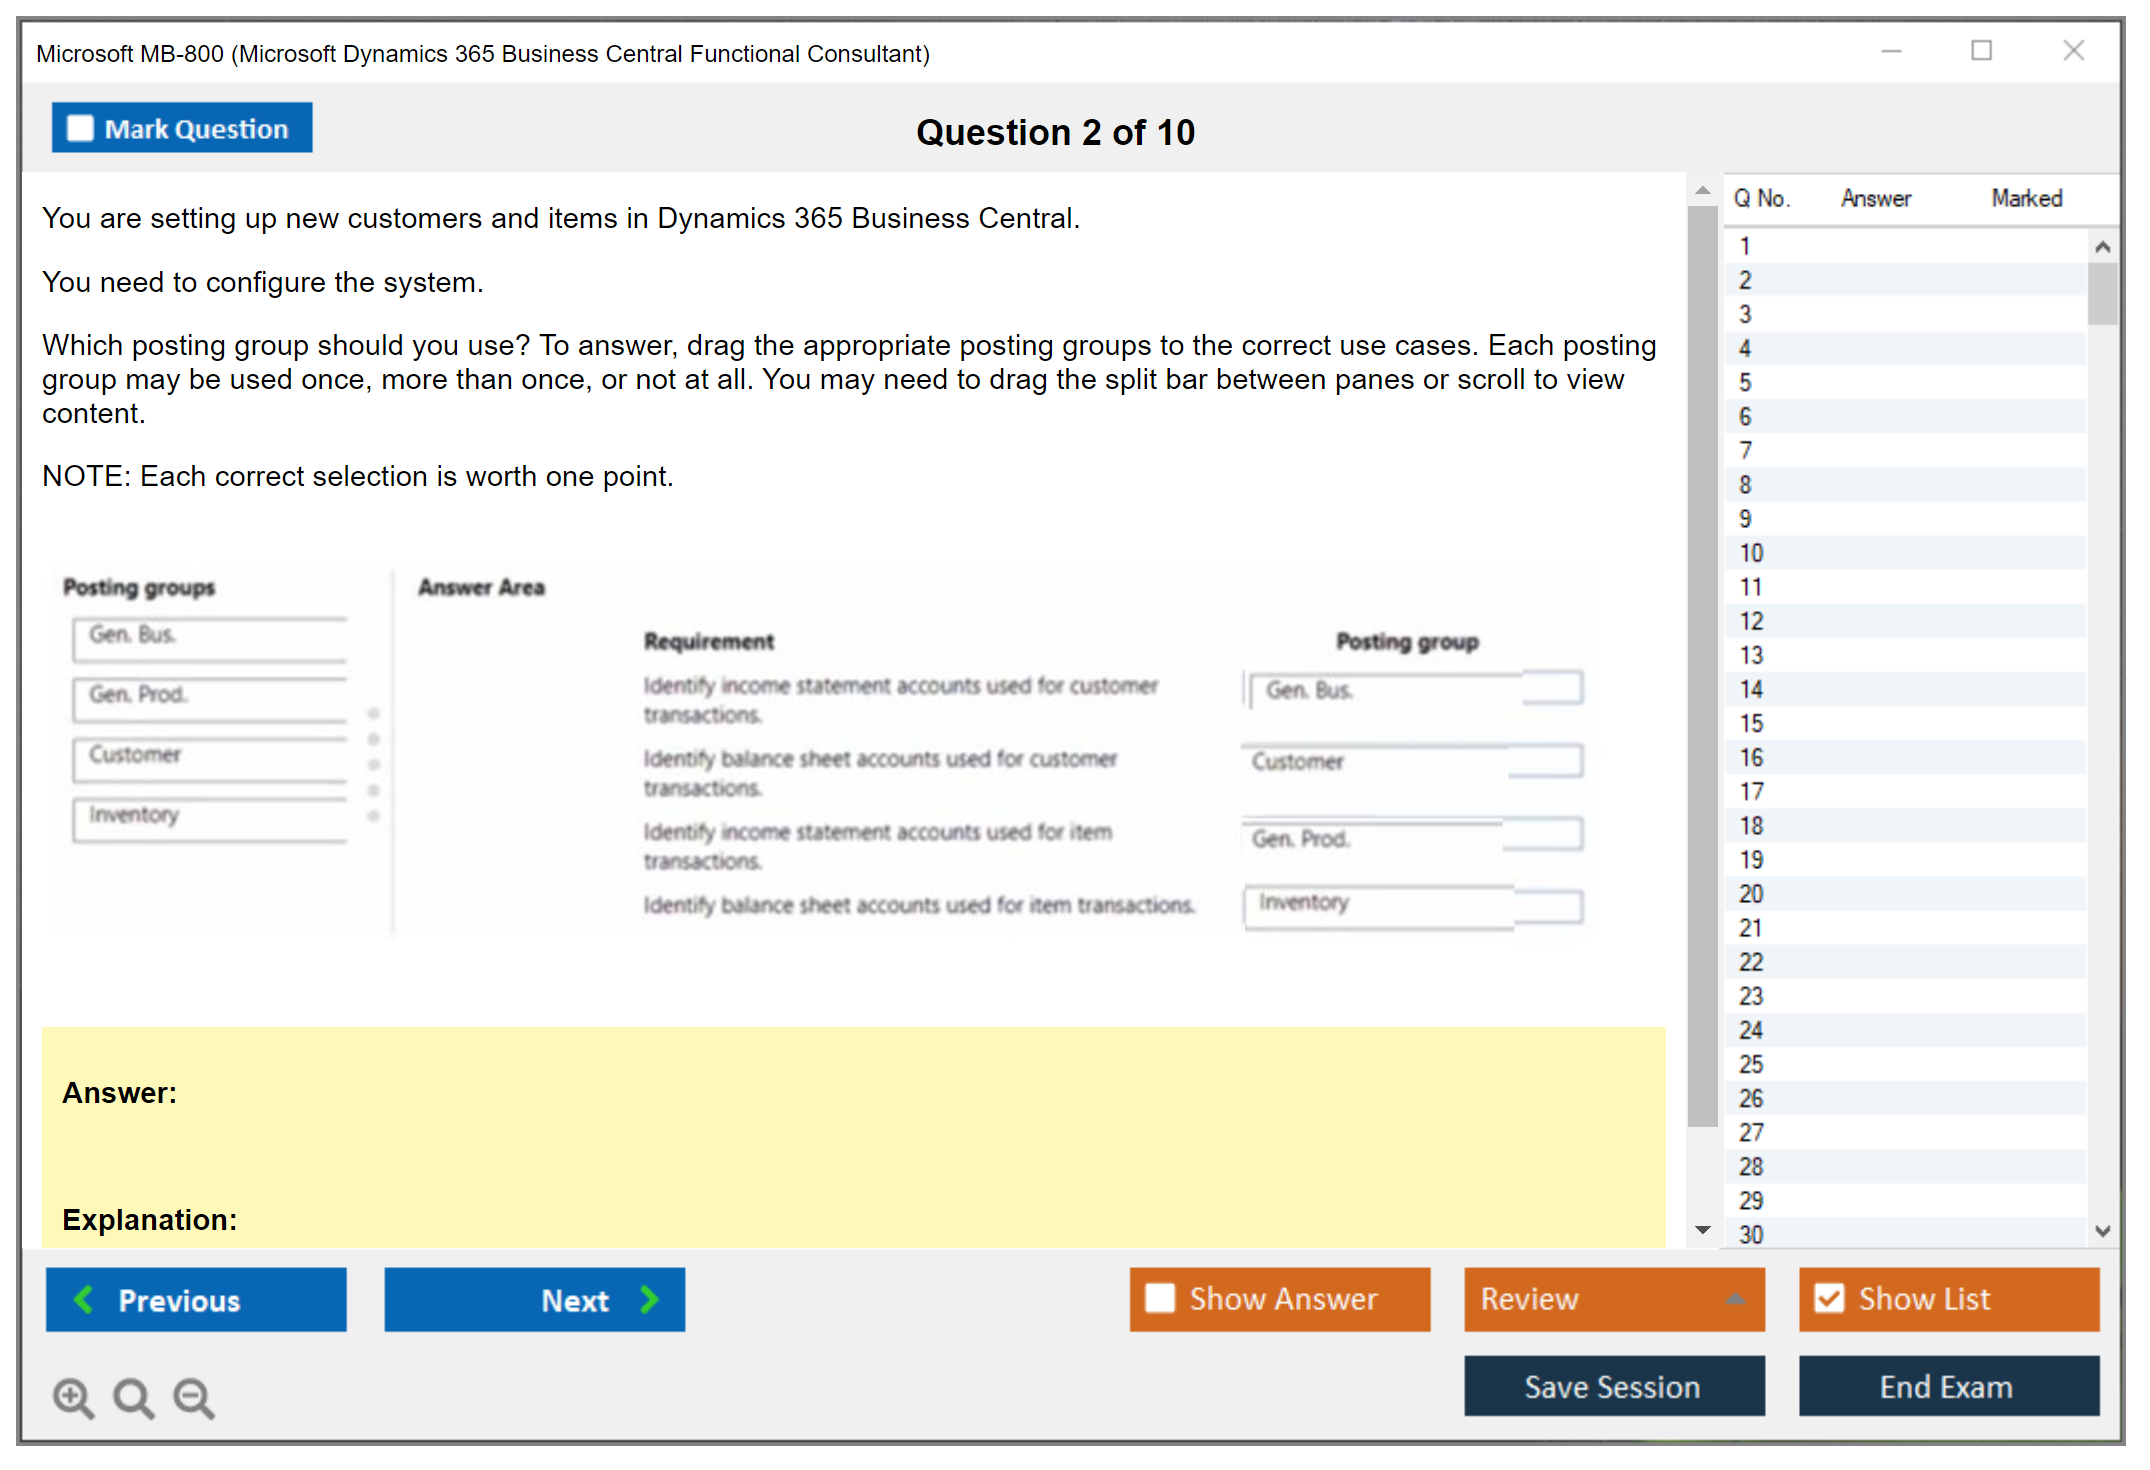2150x1470 pixels.
Task: Expand the Review dropdown menu
Action: [1735, 1299]
